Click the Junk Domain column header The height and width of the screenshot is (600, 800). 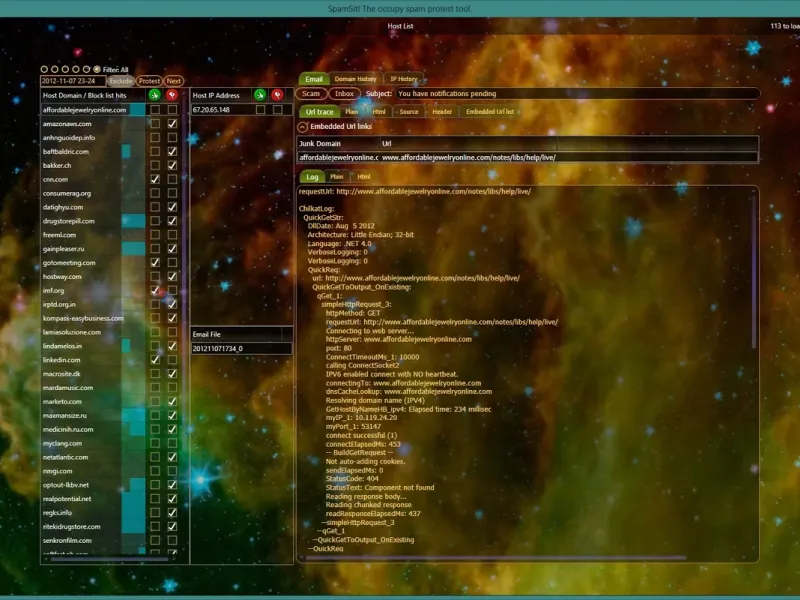338,143
